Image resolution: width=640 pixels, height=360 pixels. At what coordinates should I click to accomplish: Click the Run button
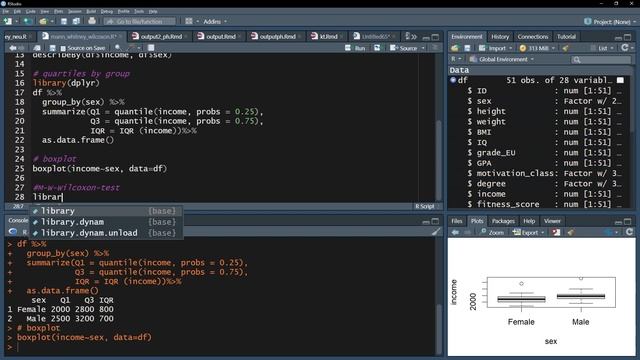355,48
